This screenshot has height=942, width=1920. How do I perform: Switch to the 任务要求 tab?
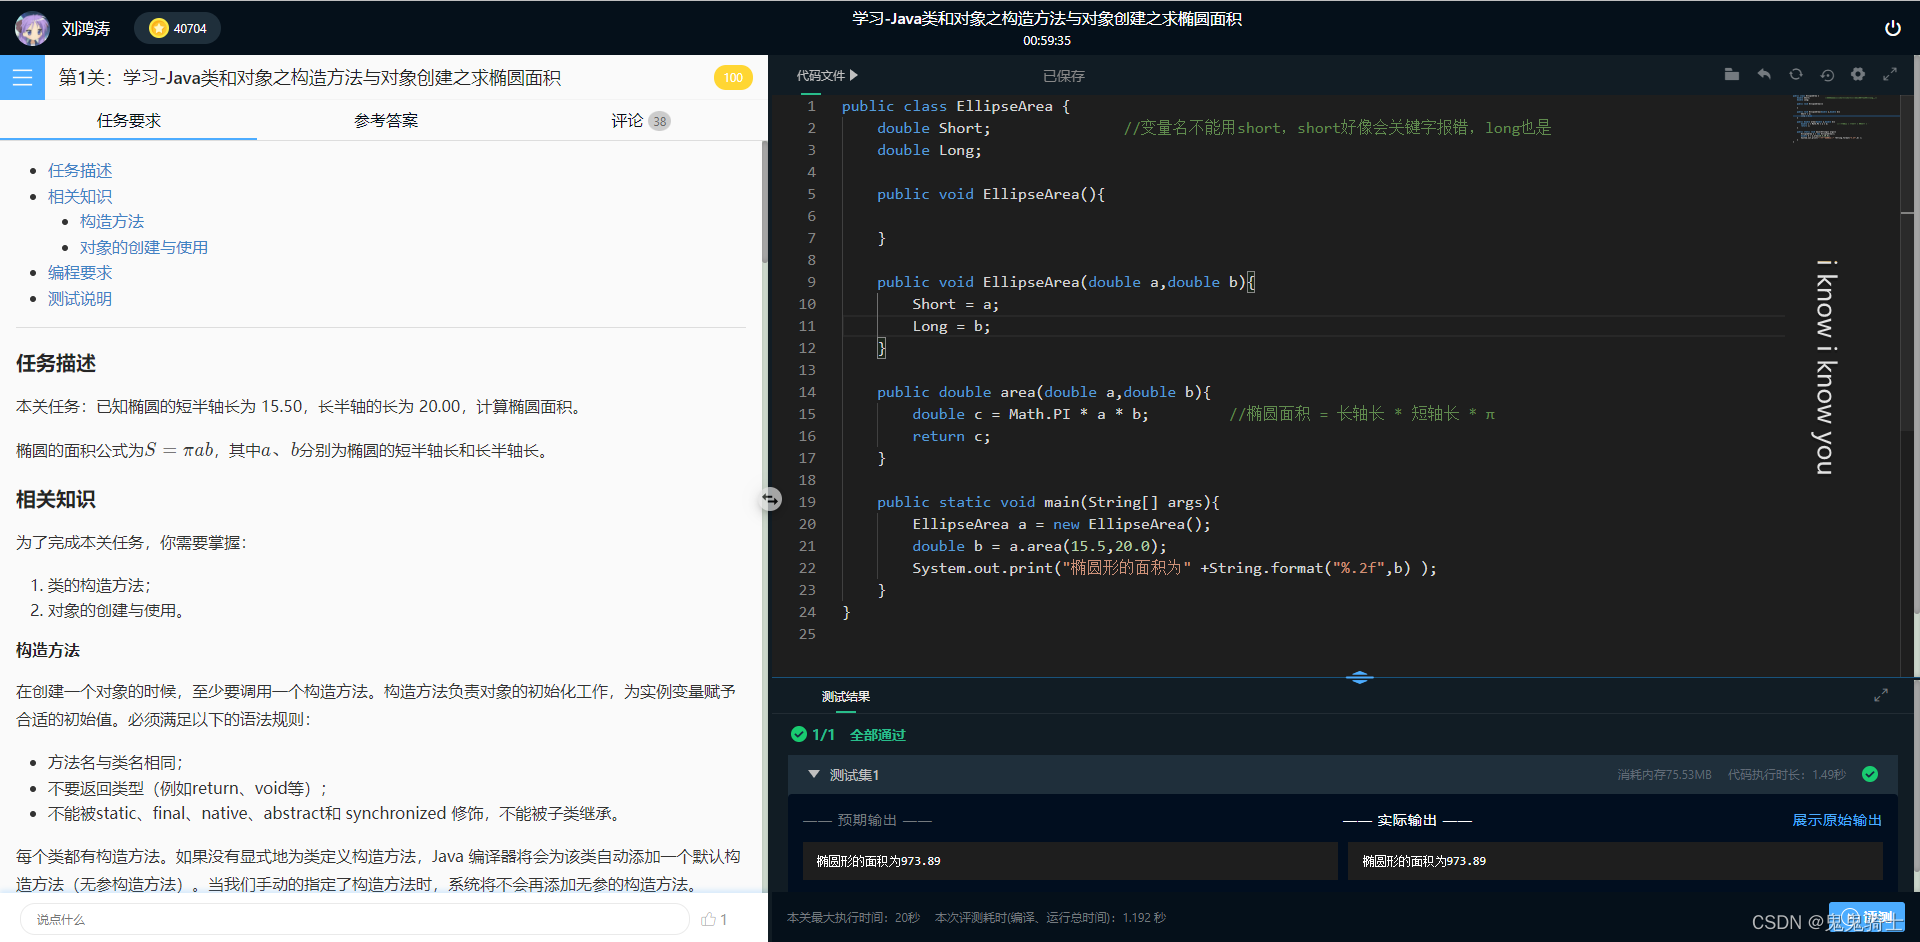click(x=128, y=120)
